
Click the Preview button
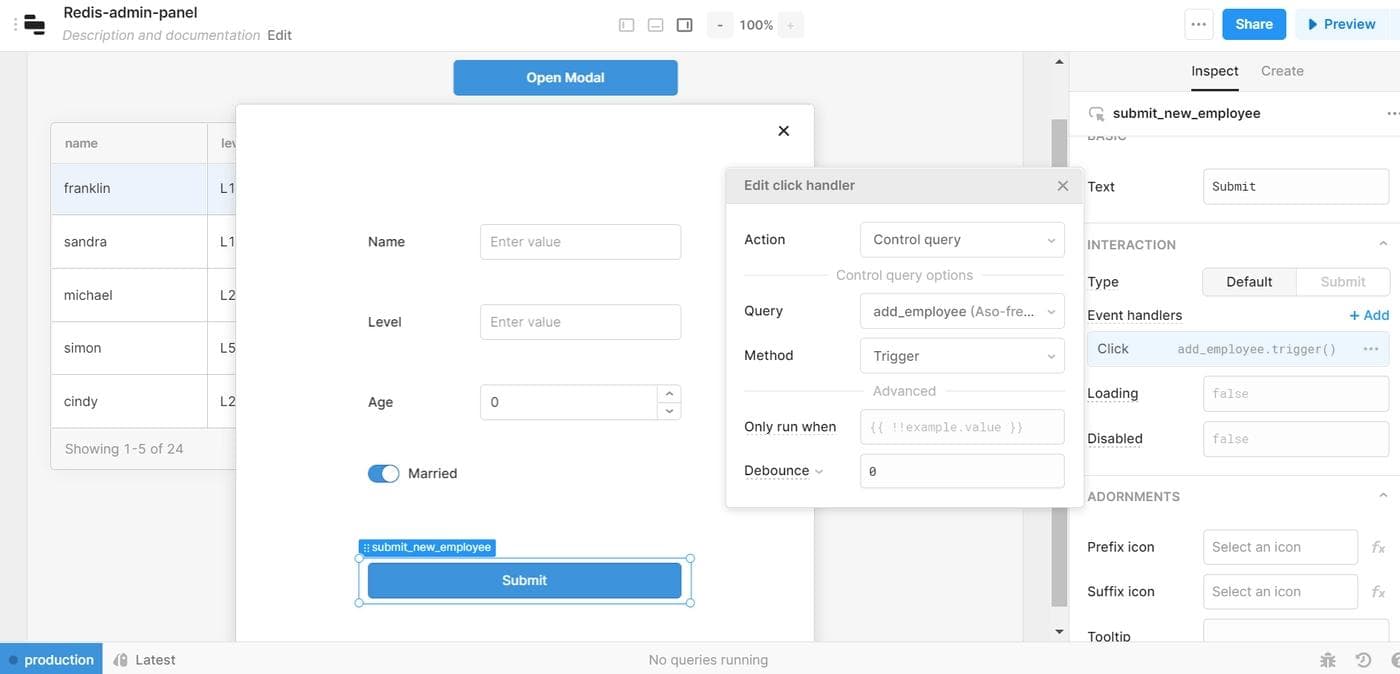point(1341,25)
